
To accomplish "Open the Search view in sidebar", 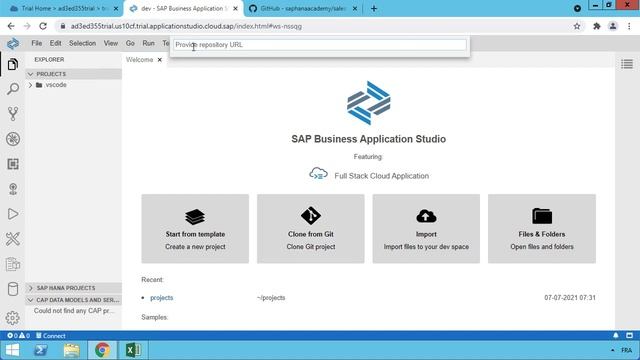I will coord(13,89).
